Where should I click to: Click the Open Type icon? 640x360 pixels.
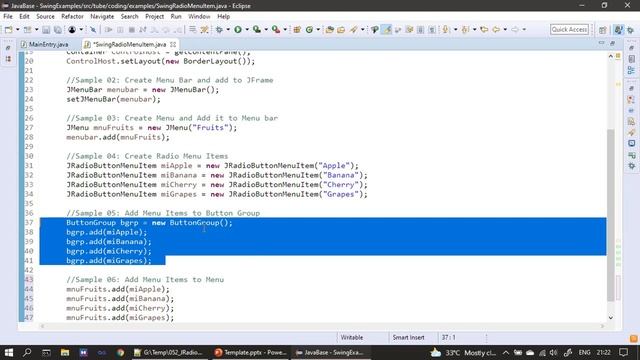click(x=329, y=30)
